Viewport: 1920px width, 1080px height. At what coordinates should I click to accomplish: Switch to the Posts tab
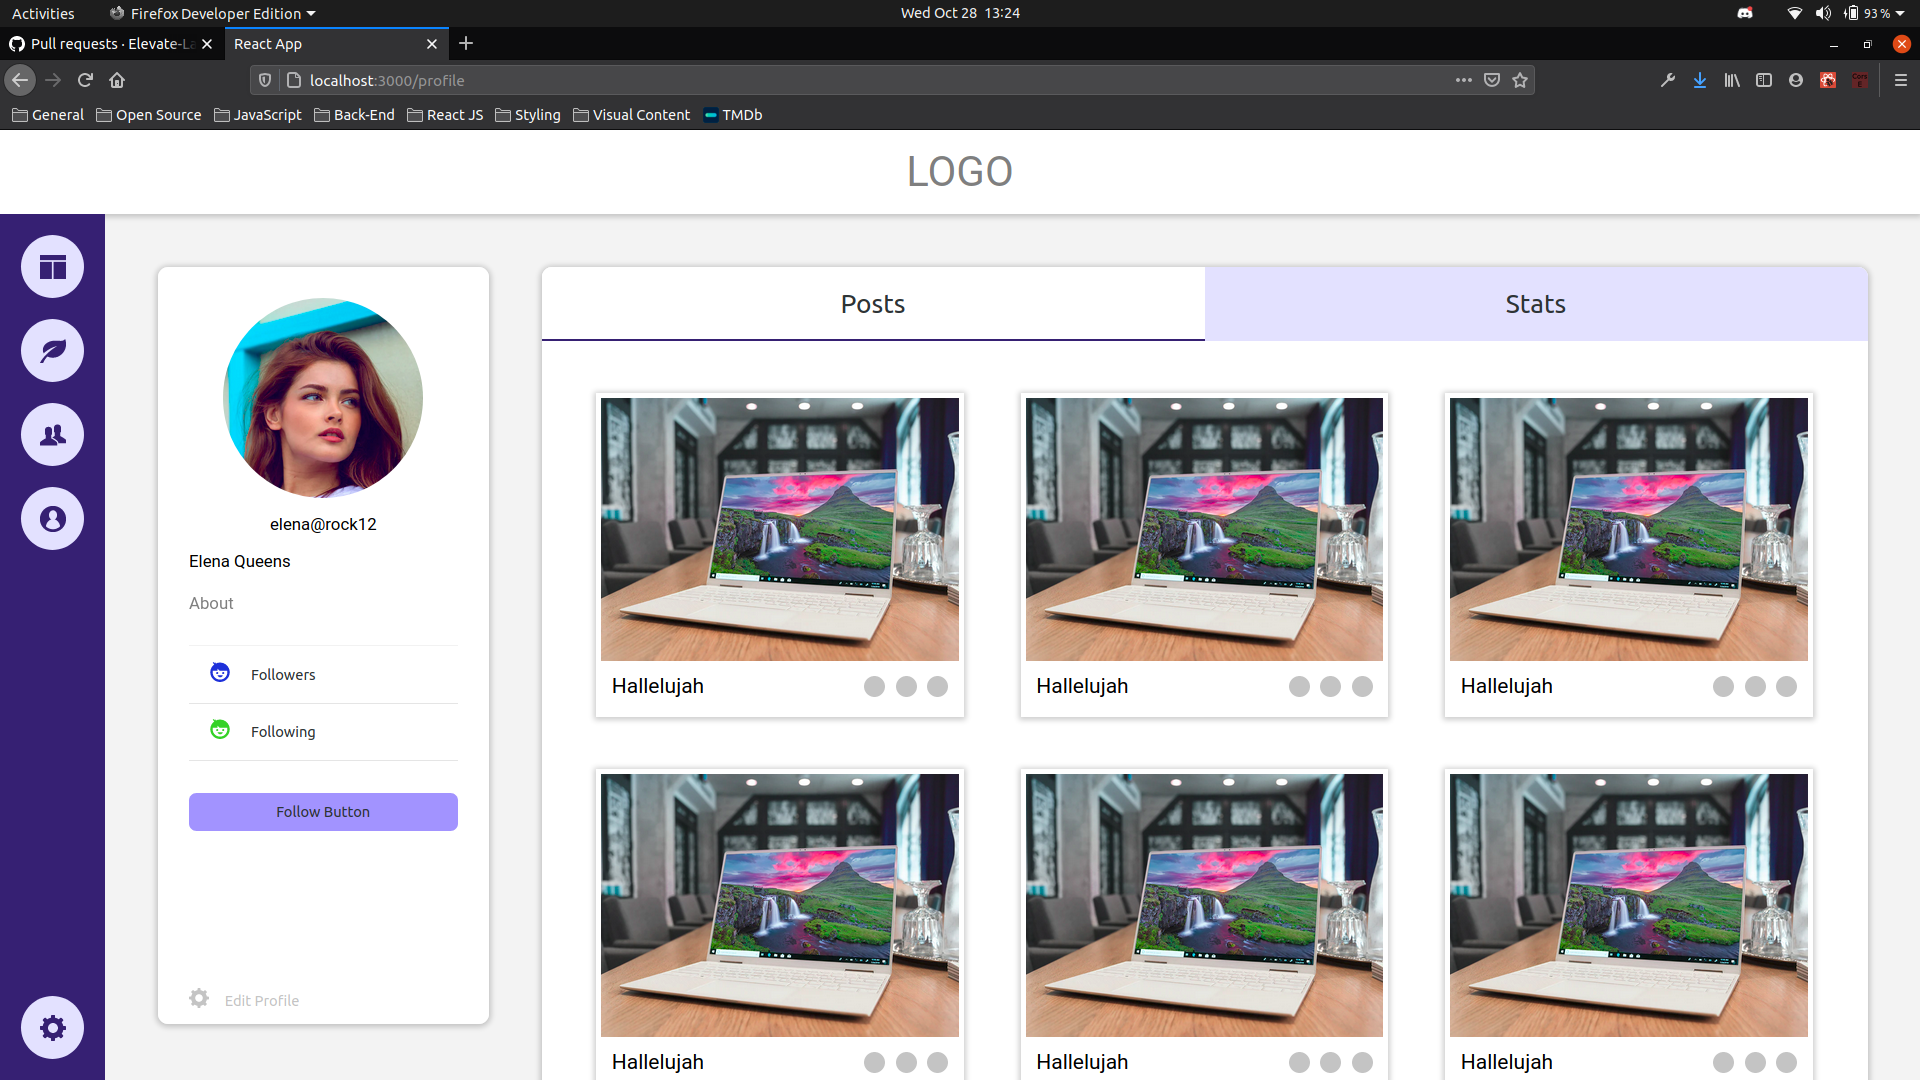tap(872, 303)
